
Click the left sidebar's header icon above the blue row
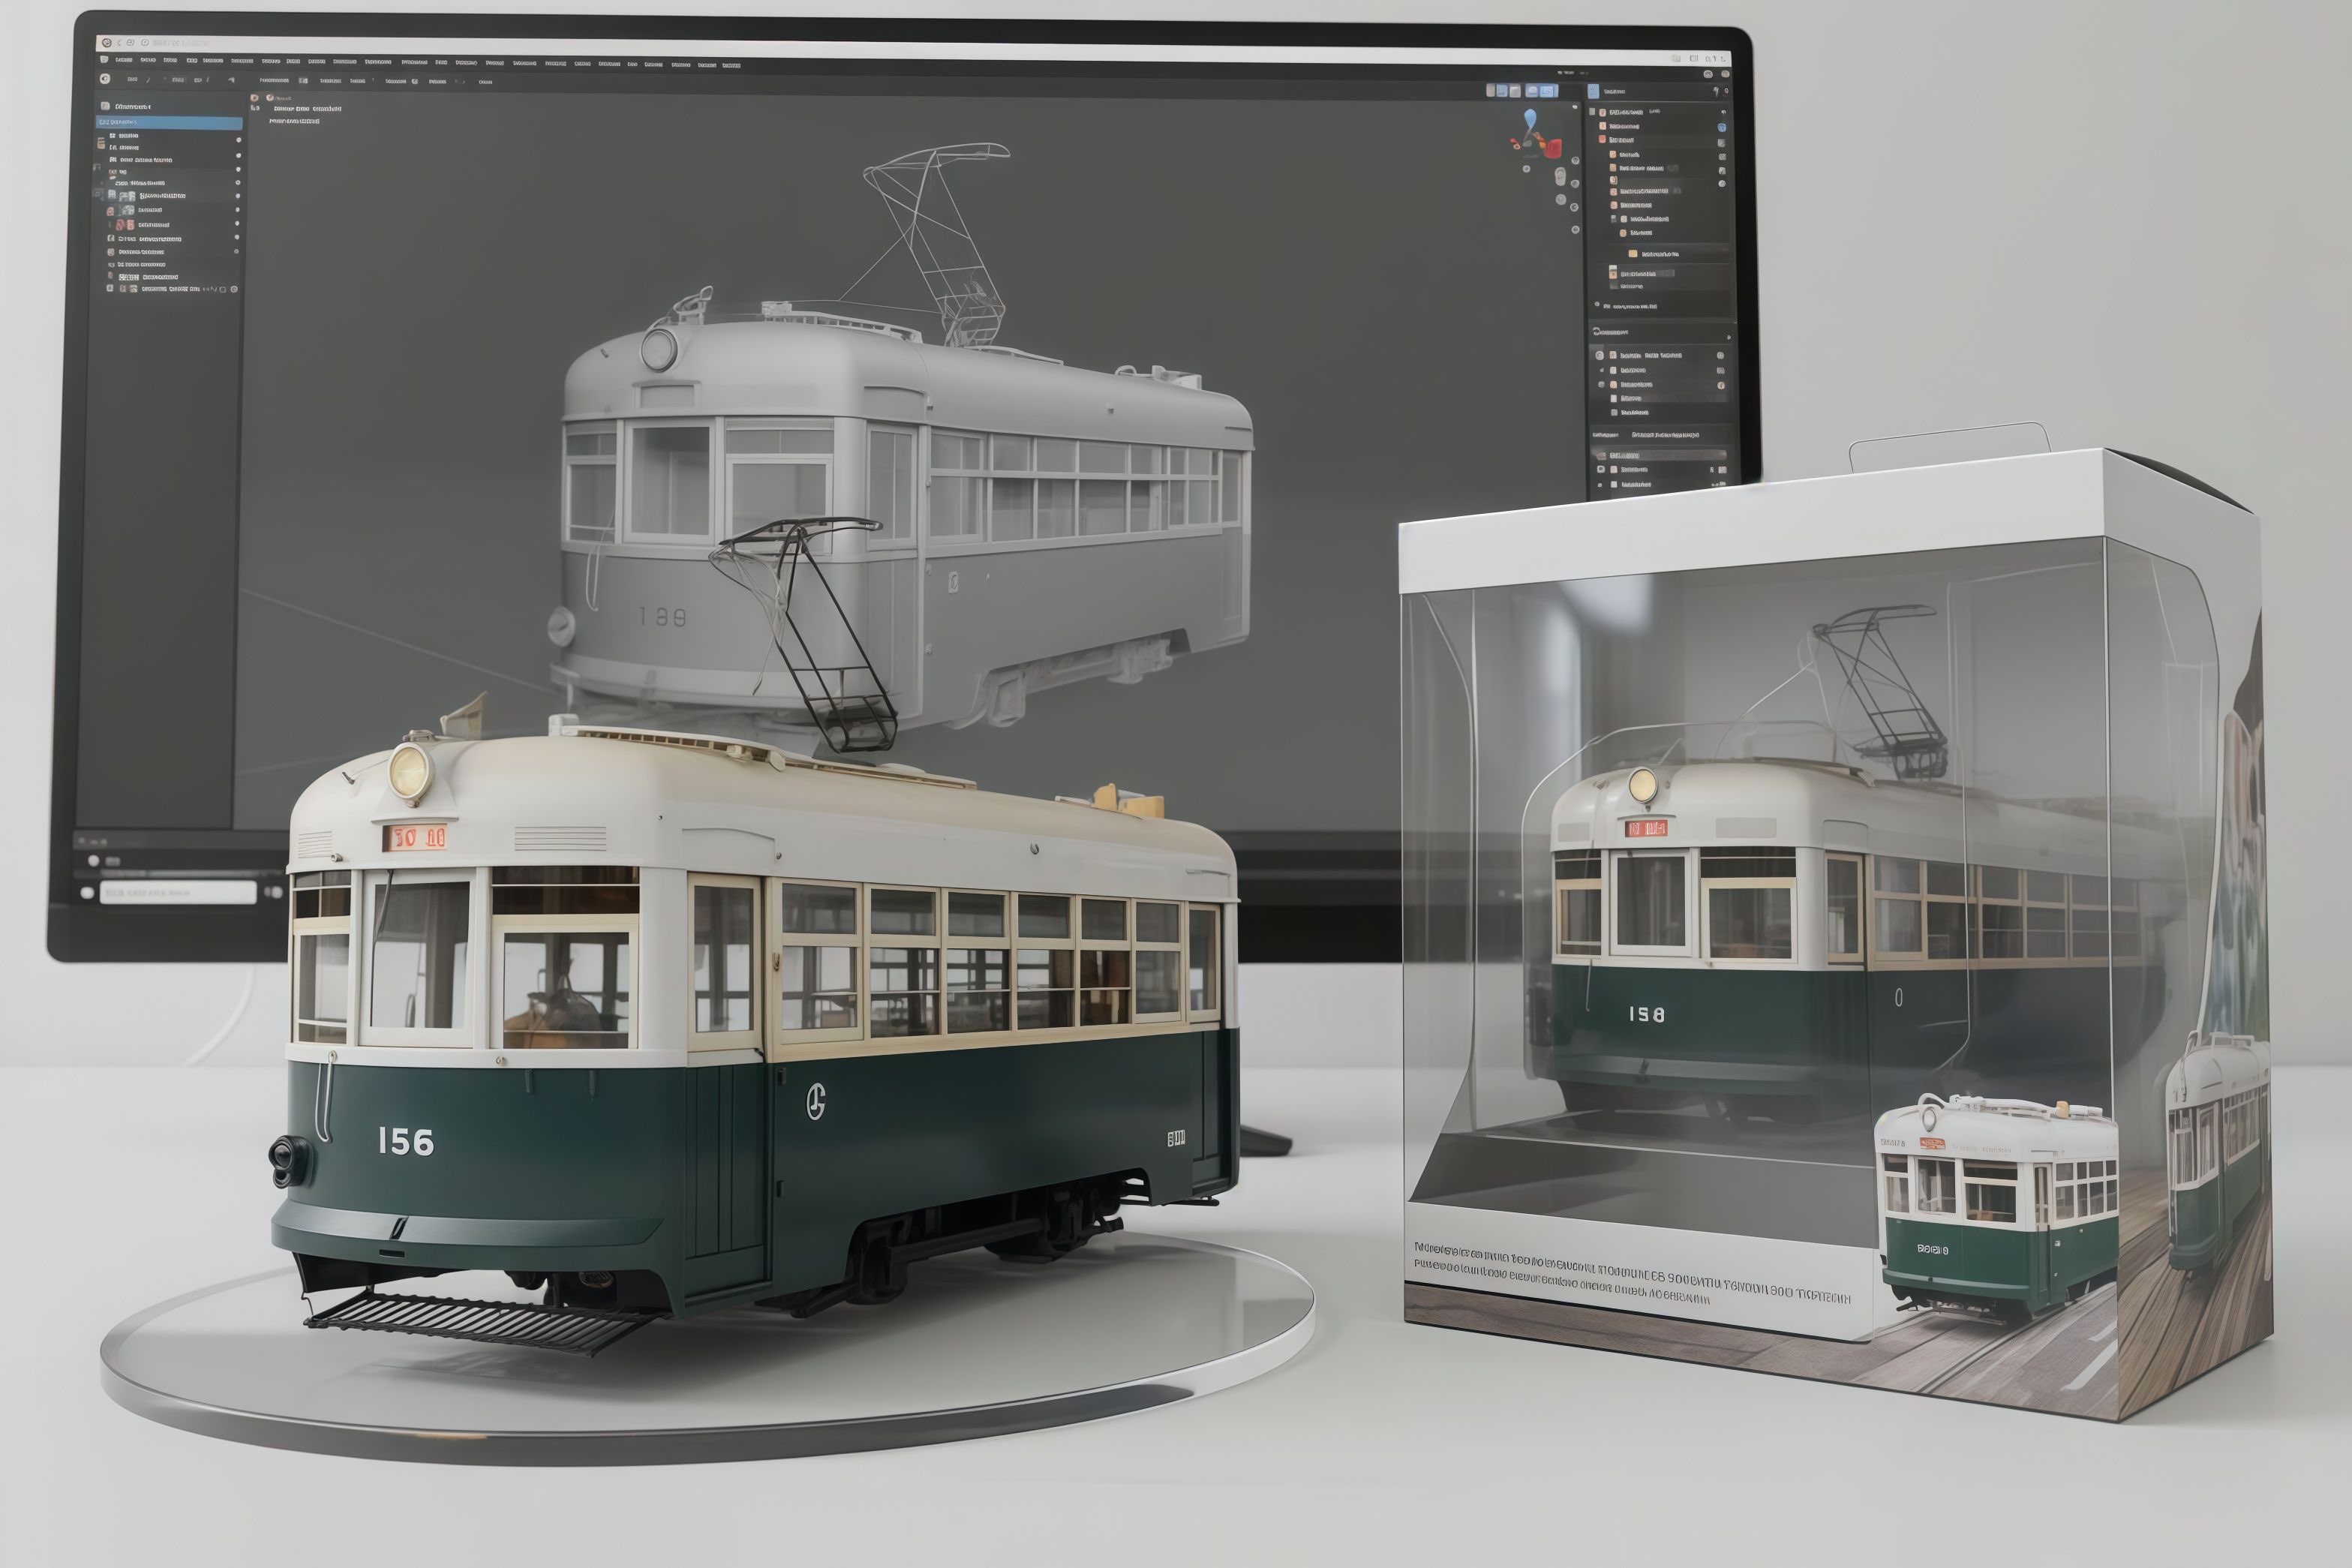tap(105, 106)
